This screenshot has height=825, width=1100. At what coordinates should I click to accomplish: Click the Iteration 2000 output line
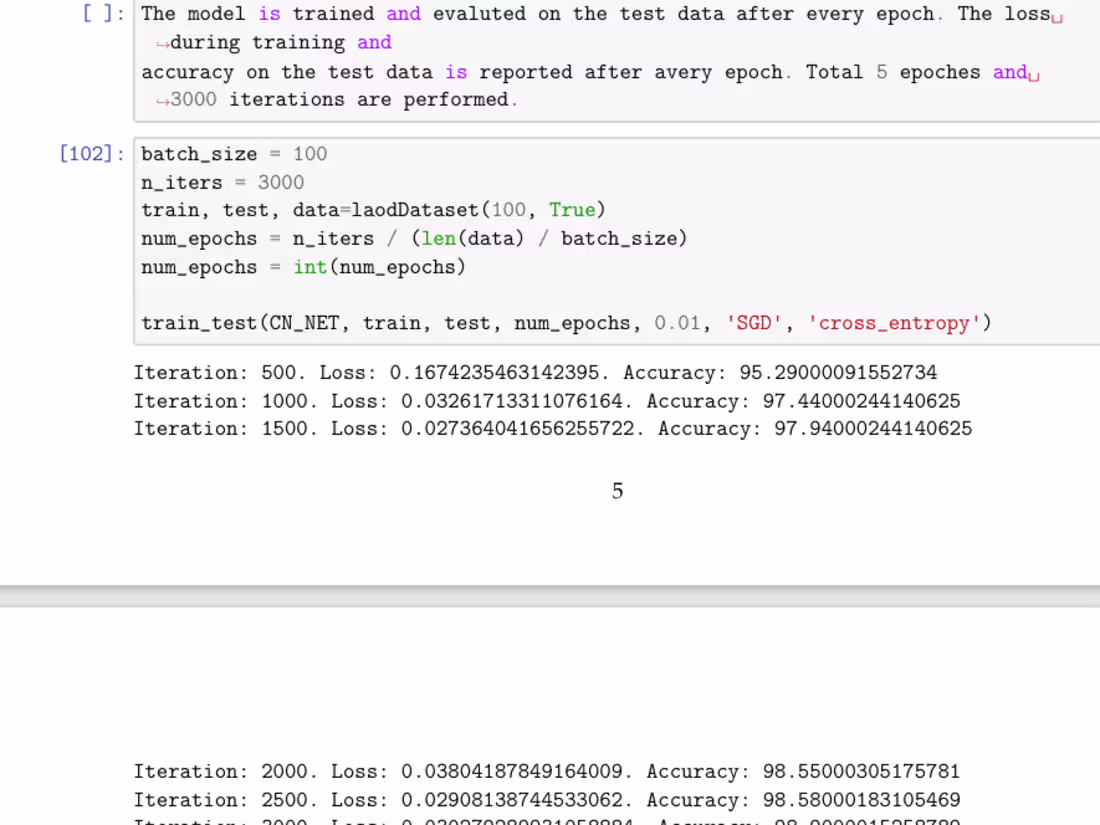point(546,771)
